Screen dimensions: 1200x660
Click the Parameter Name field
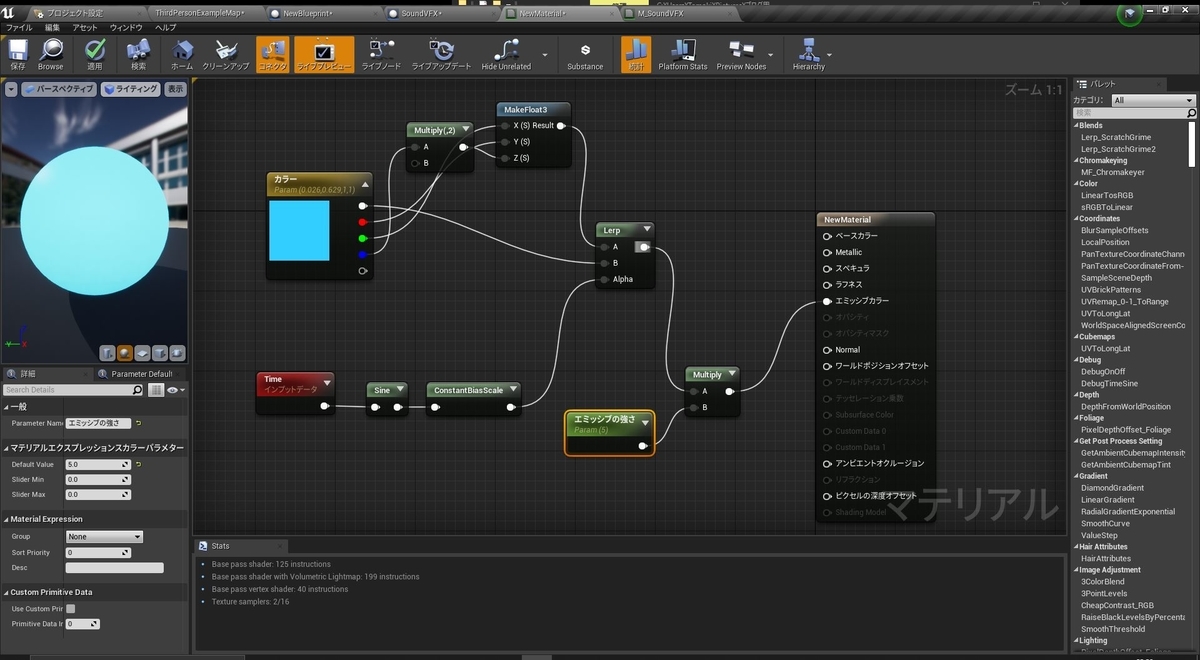[98, 423]
